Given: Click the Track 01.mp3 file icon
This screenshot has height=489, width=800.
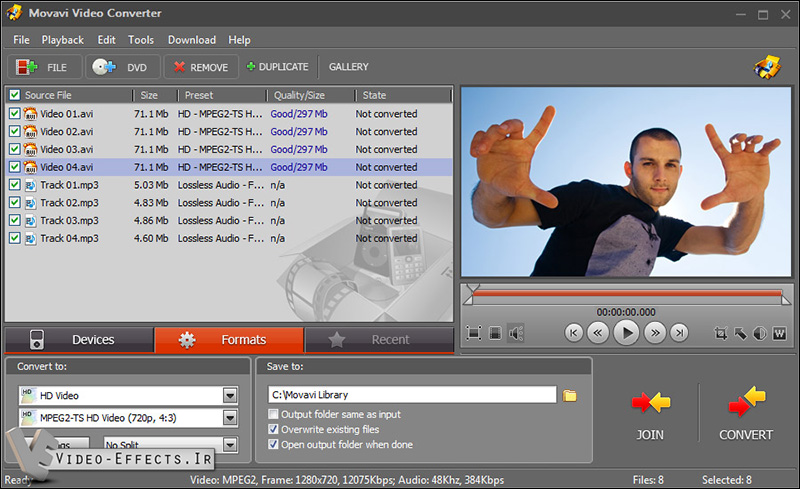Looking at the screenshot, I should [31, 185].
